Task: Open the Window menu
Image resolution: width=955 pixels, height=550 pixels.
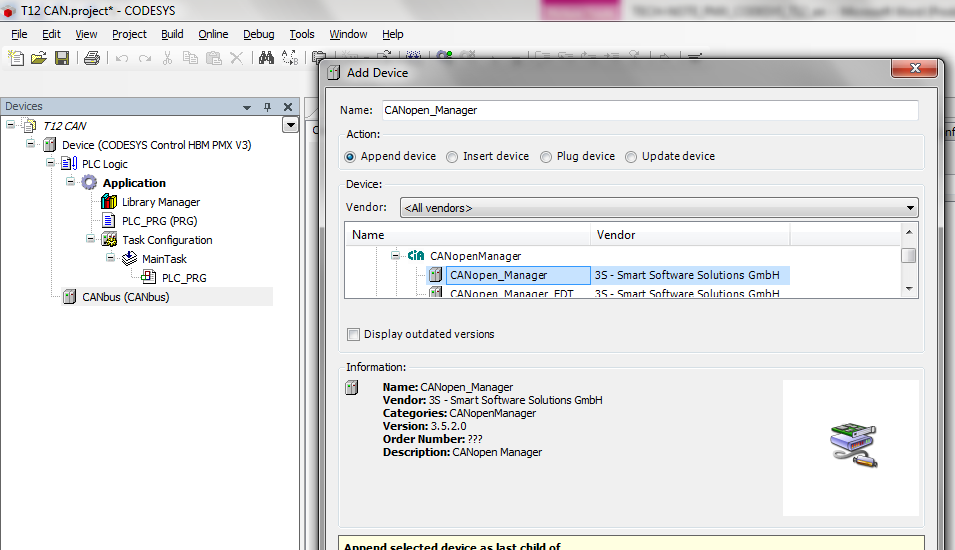Action: click(348, 34)
